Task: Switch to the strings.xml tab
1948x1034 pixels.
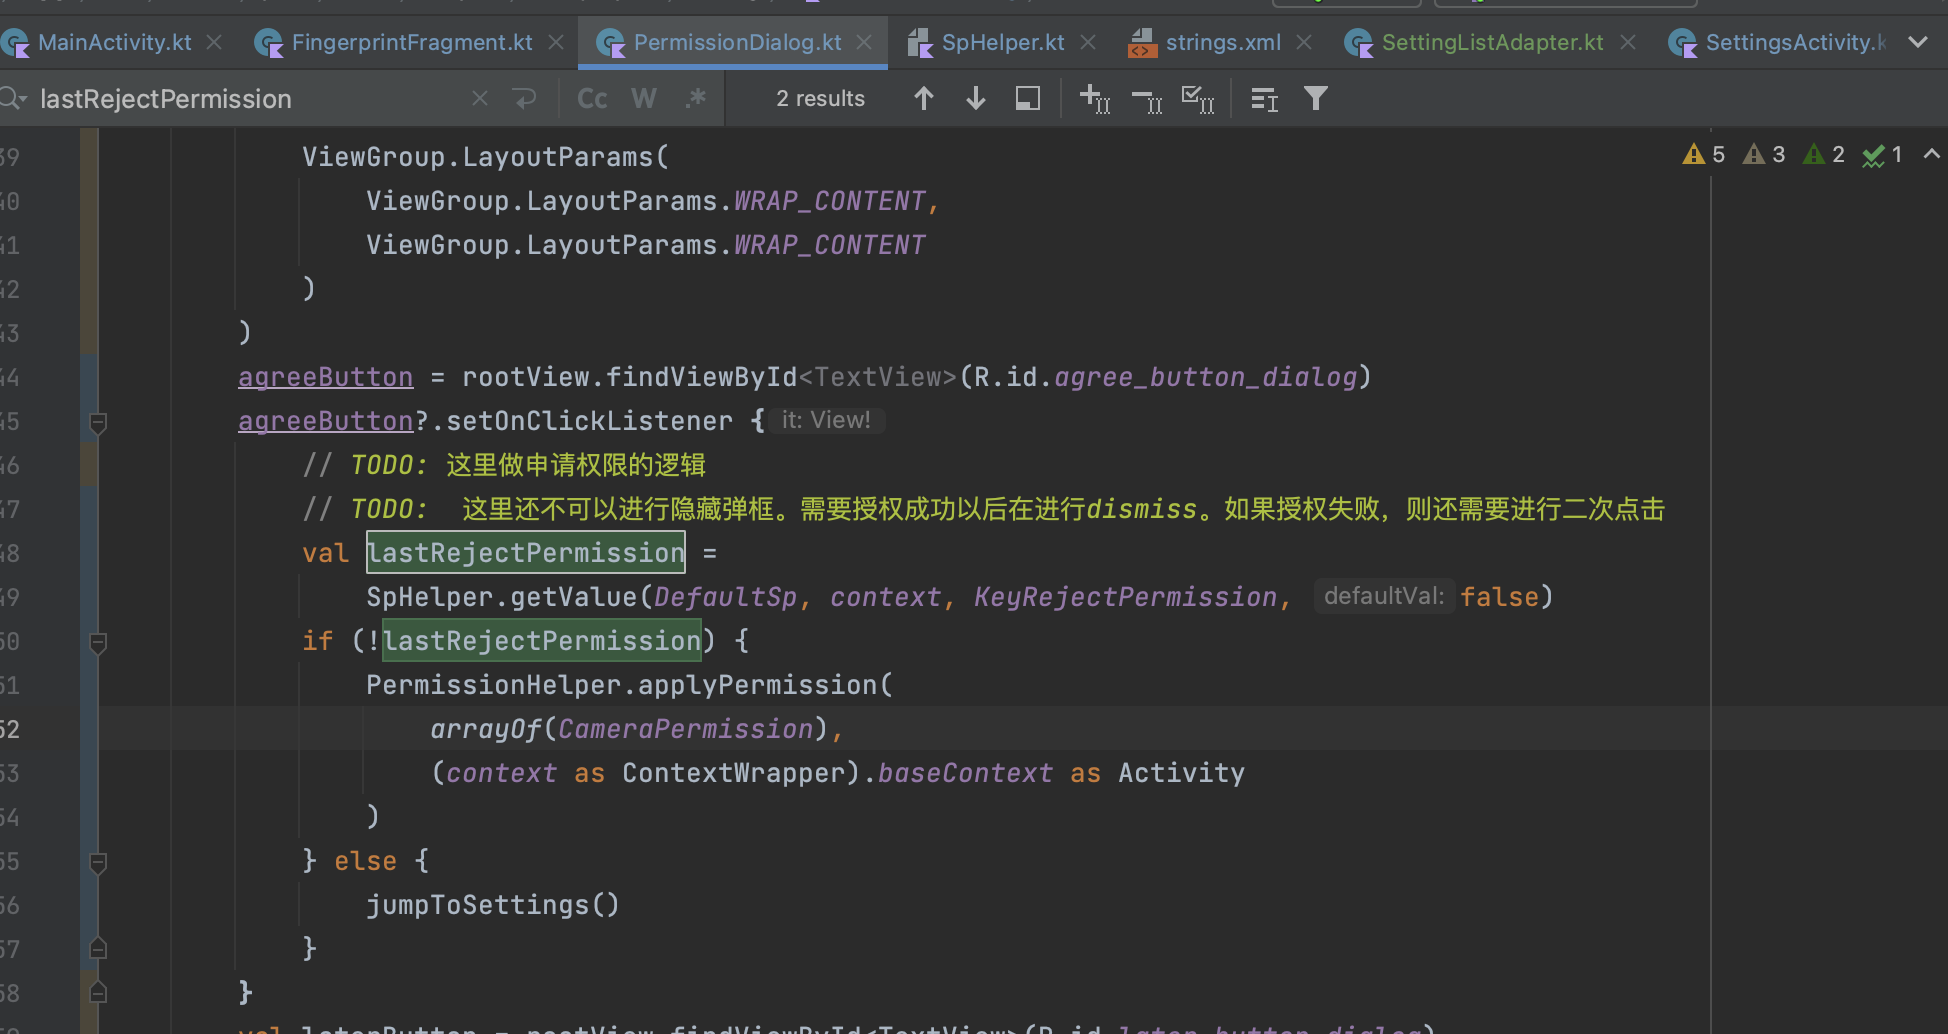Action: (1205, 42)
